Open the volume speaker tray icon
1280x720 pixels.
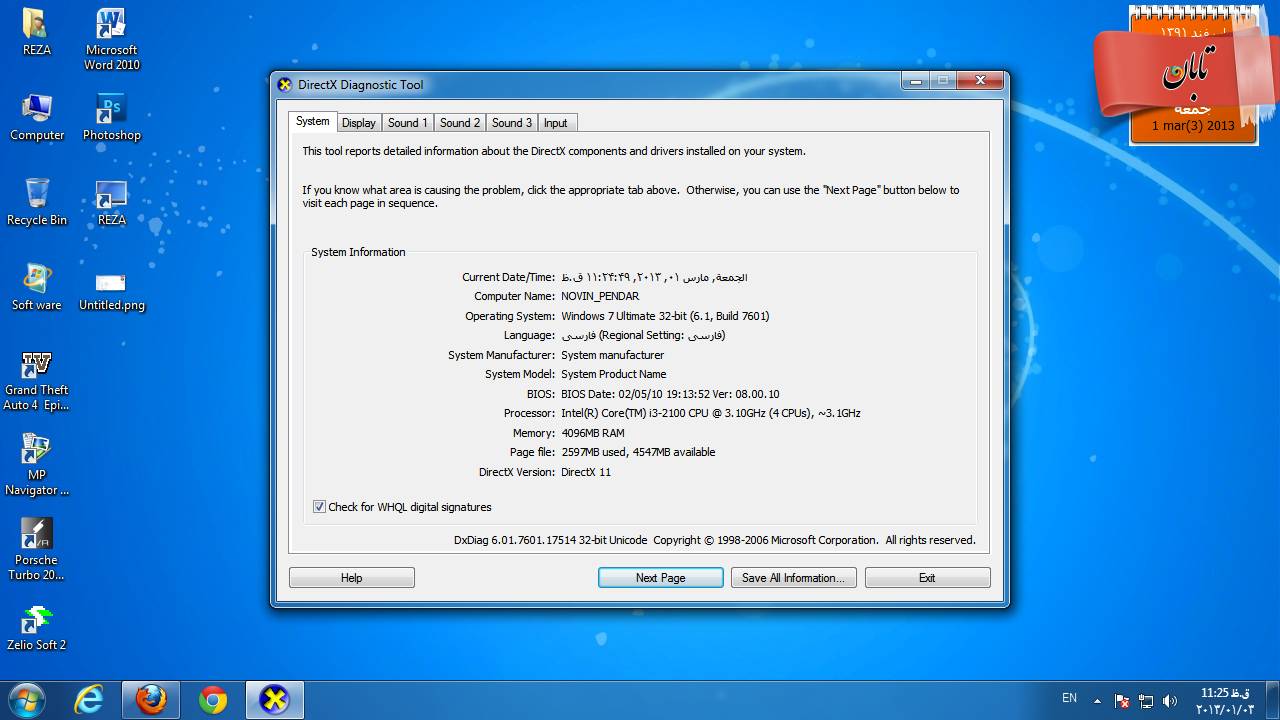coord(1170,701)
